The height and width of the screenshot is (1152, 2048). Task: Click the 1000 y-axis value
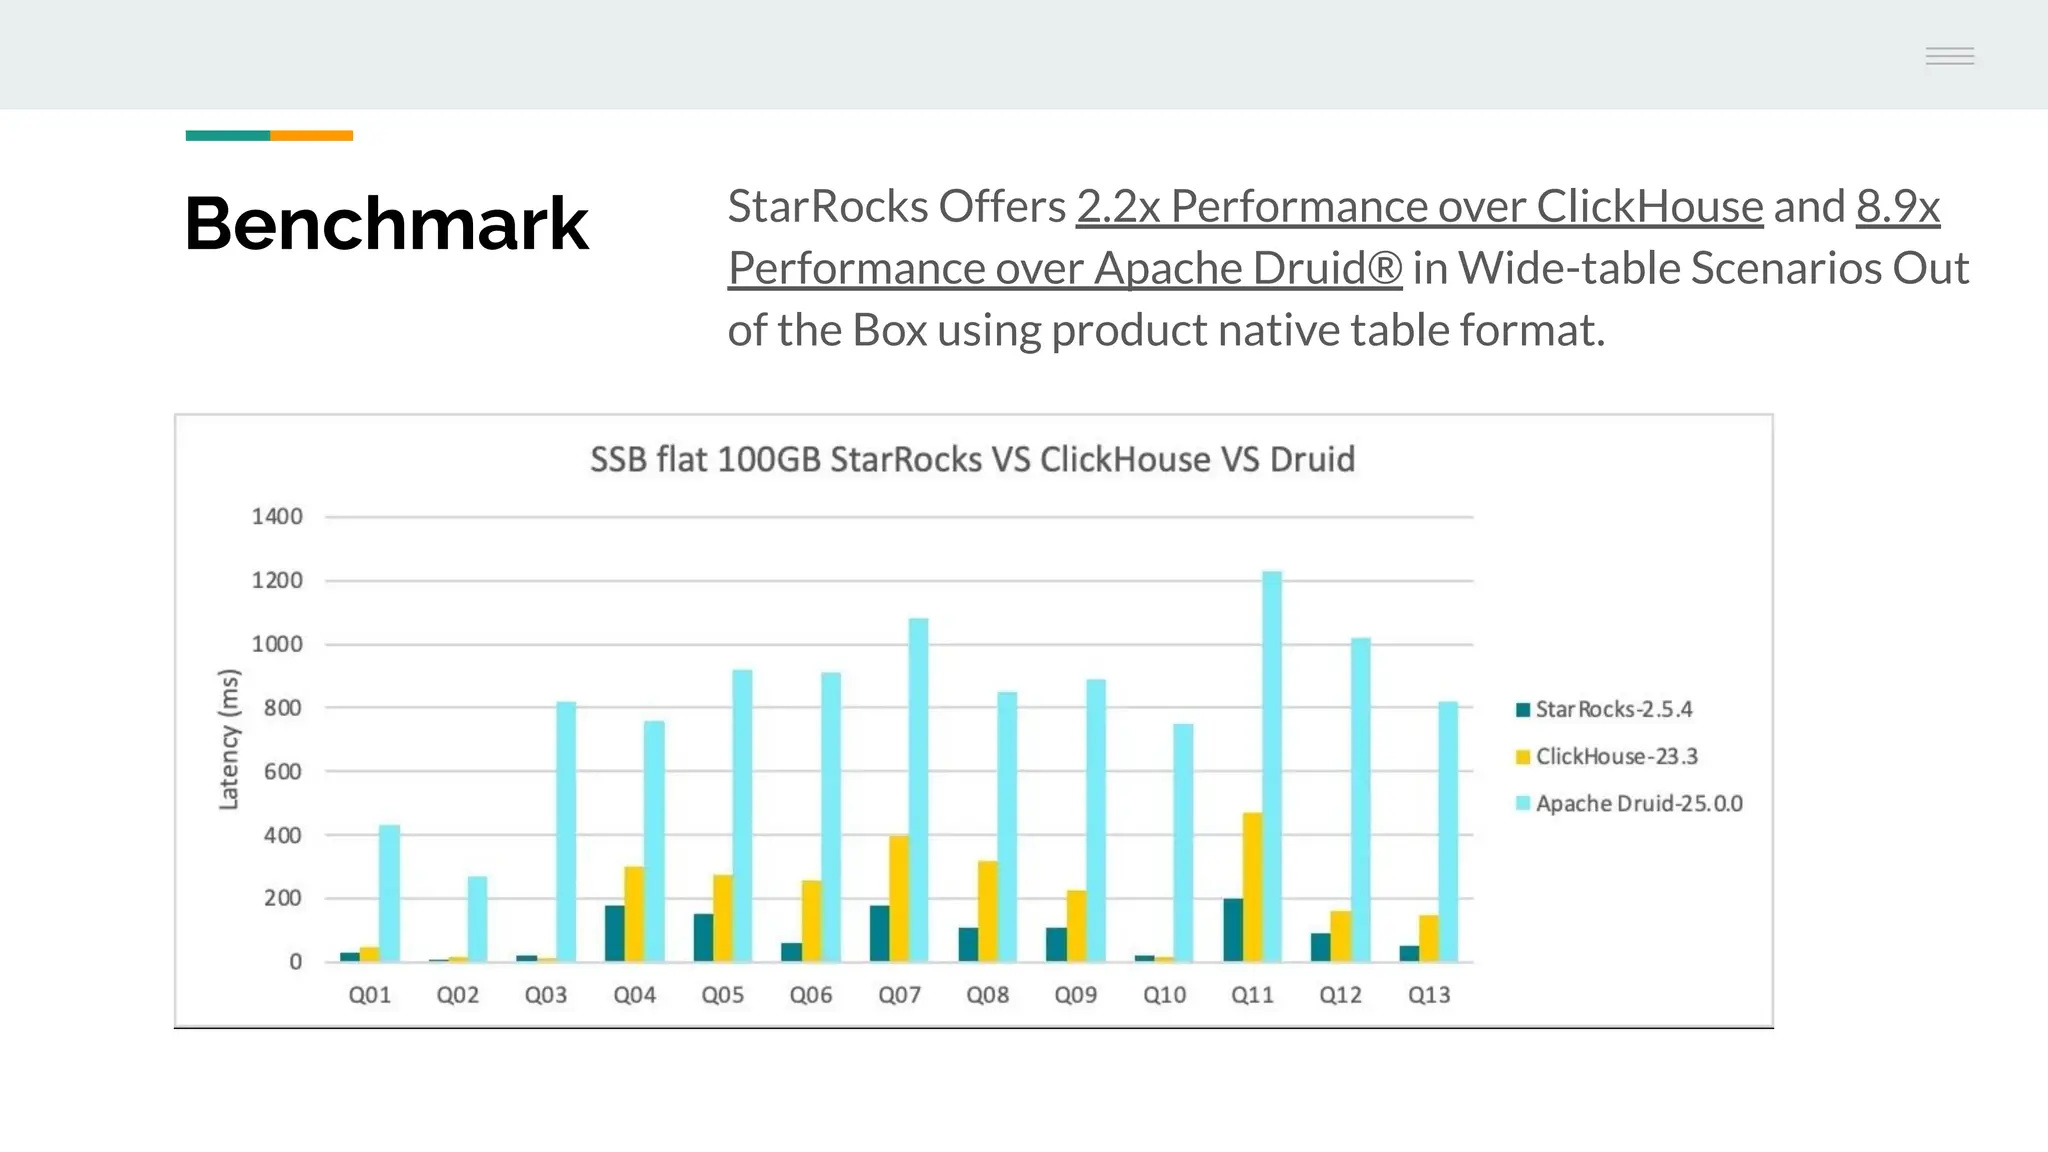[277, 644]
